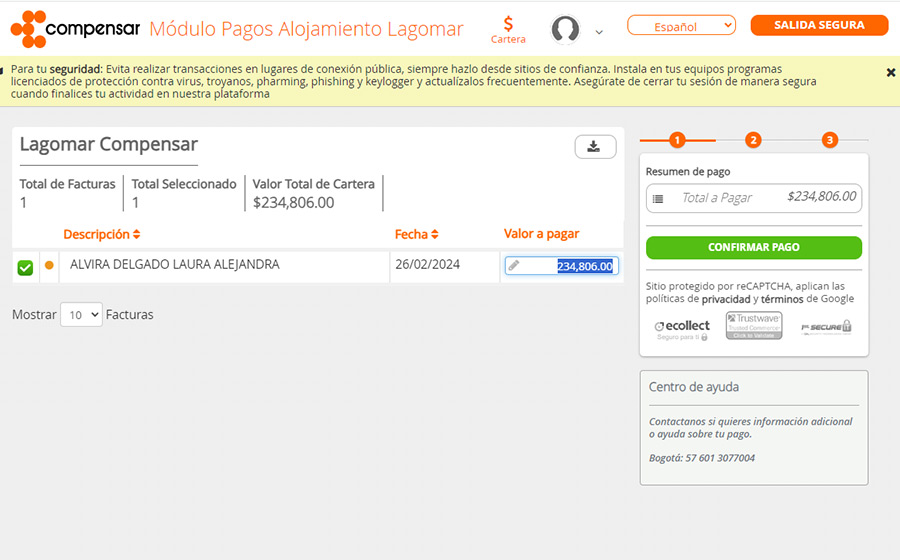Go to payment step 2 indicator
This screenshot has height=560, width=900.
tap(753, 140)
